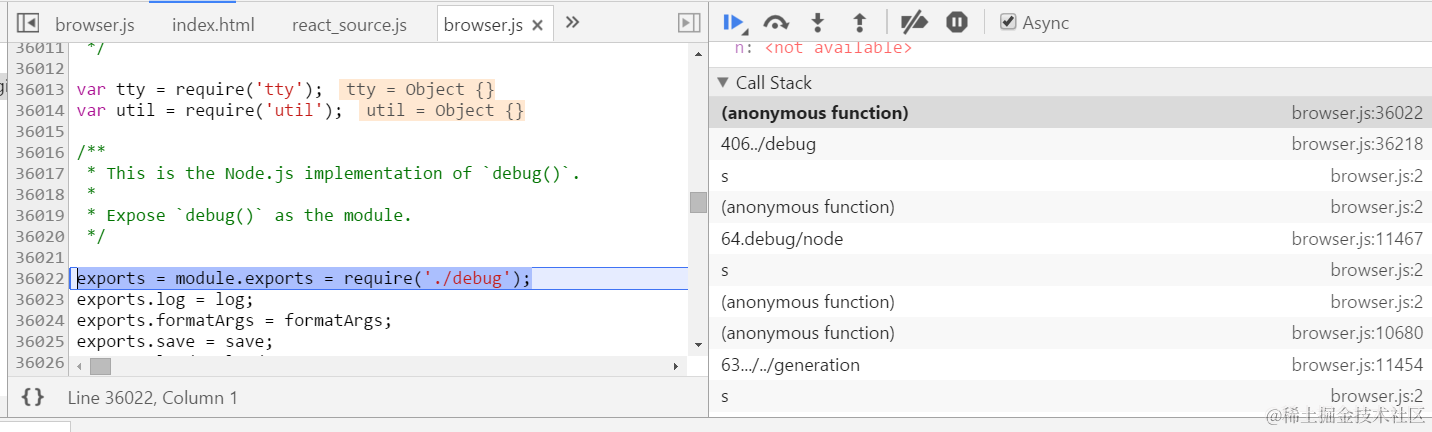Resume script execution
1432x432 pixels.
(734, 22)
